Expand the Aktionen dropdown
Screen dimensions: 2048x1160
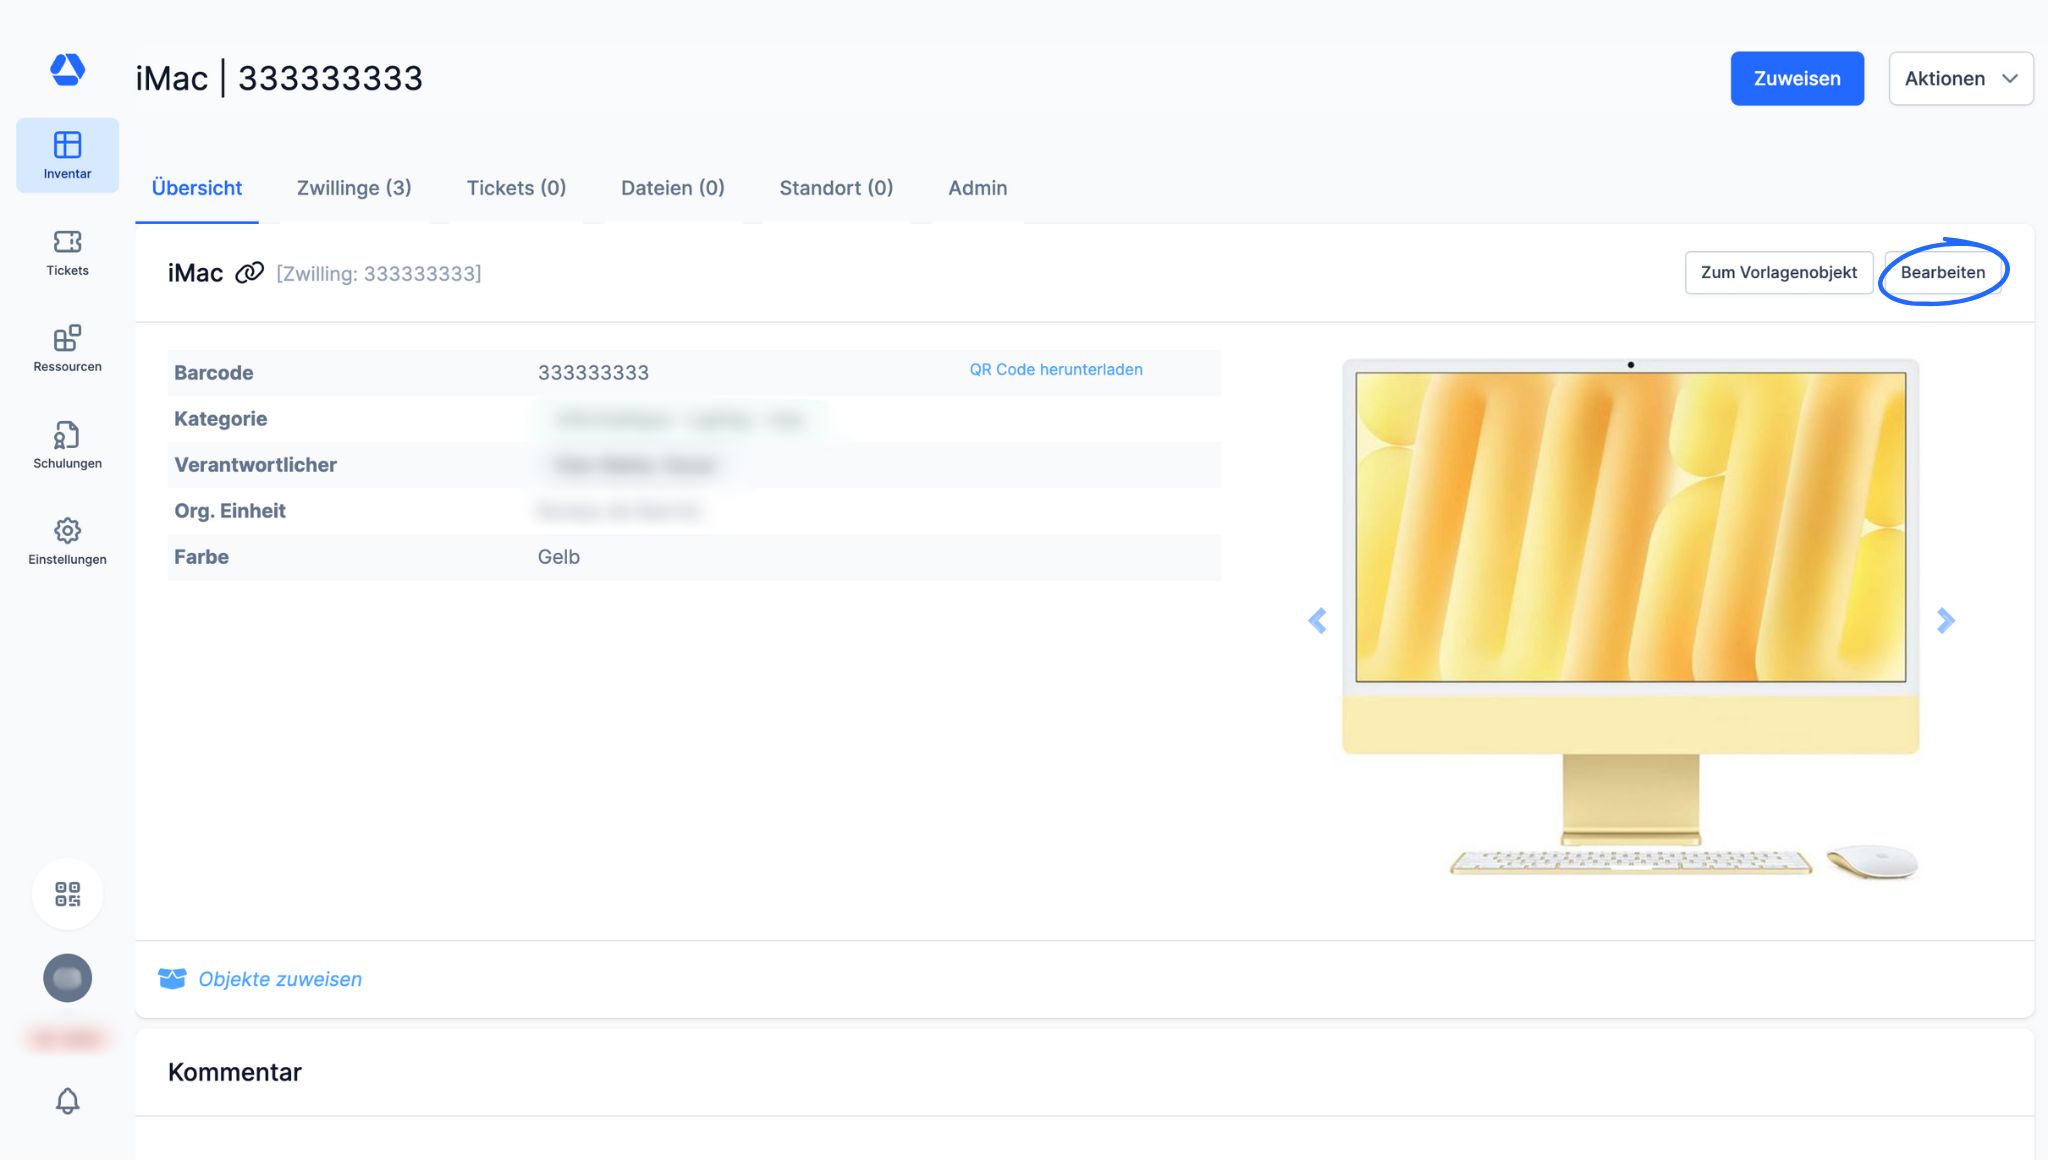coord(1960,78)
